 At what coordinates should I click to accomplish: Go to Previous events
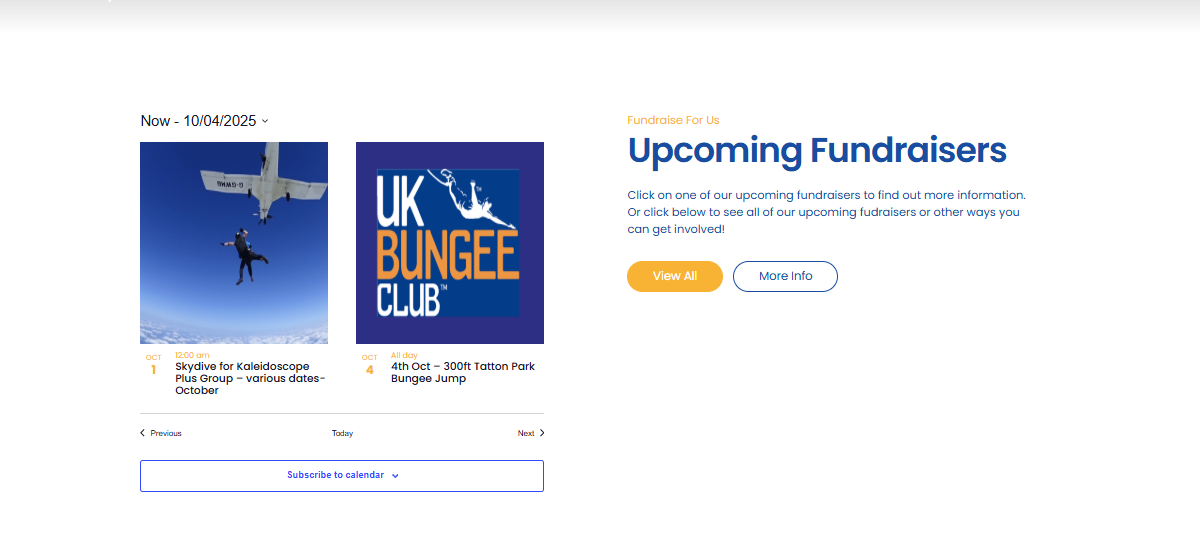[165, 433]
